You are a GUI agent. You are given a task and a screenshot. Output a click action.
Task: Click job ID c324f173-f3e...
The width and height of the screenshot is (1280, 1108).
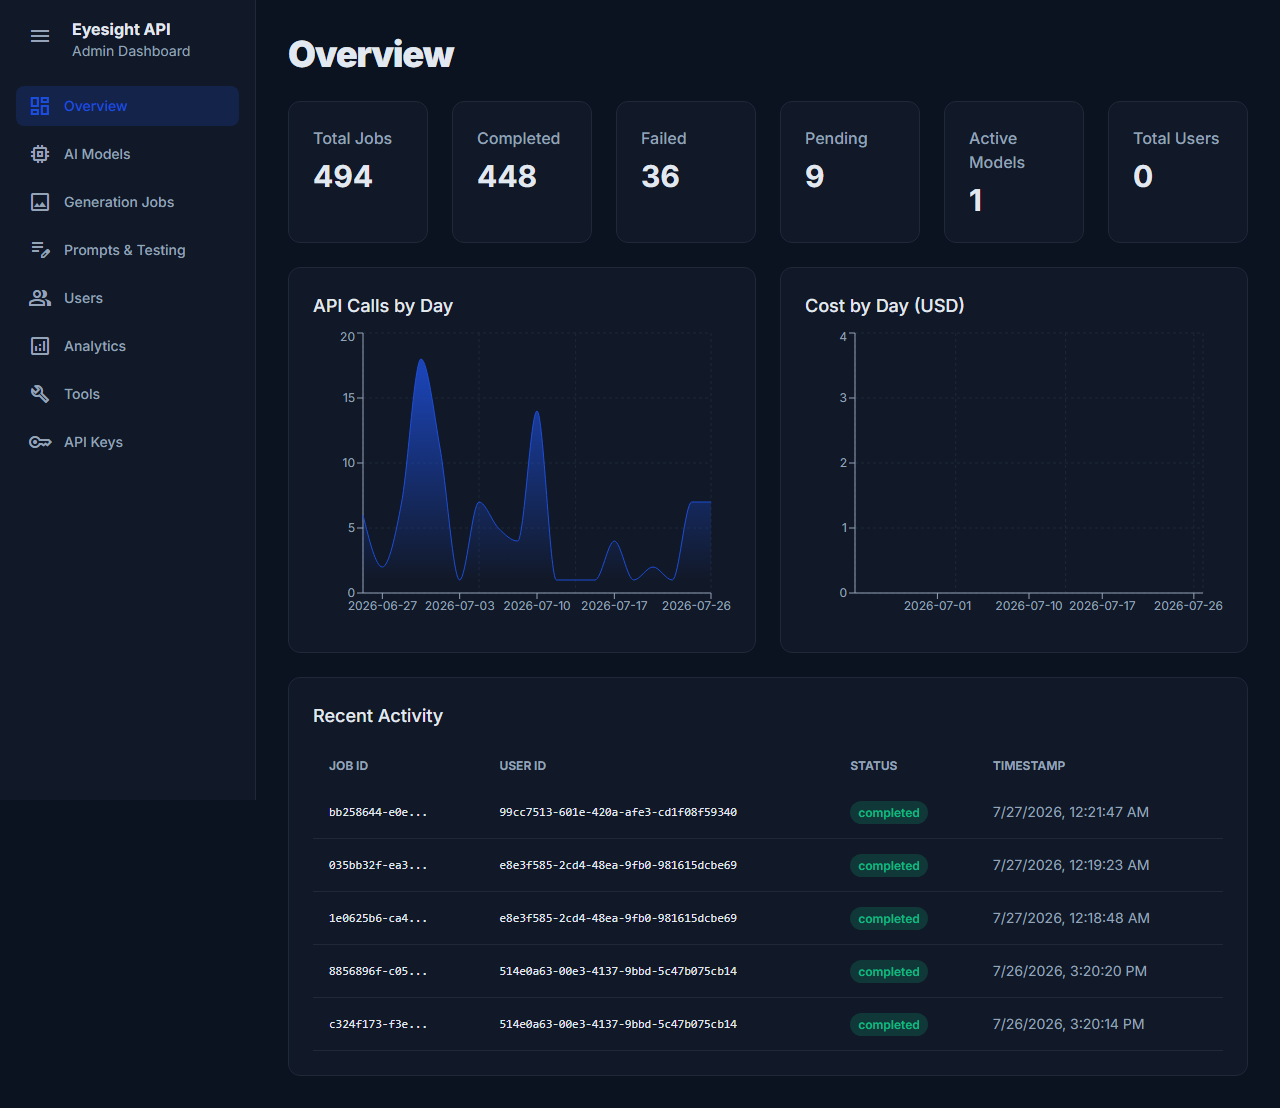point(378,1024)
